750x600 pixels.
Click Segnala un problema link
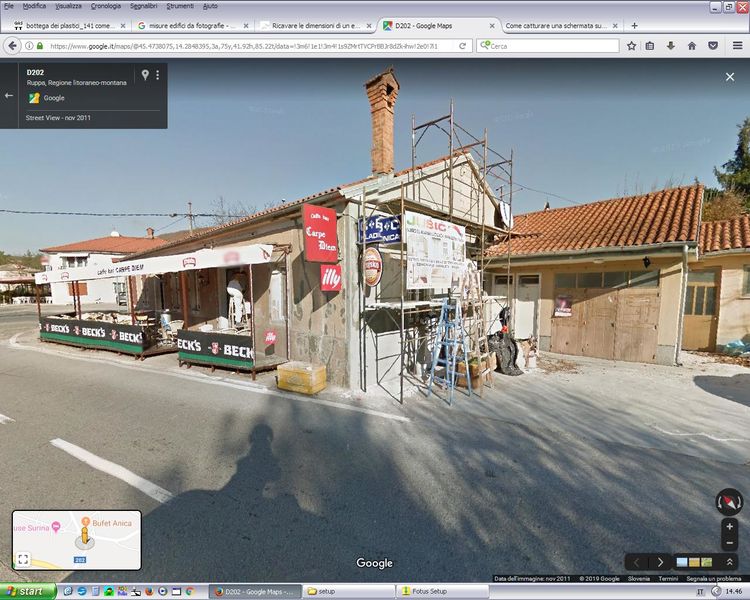click(714, 578)
